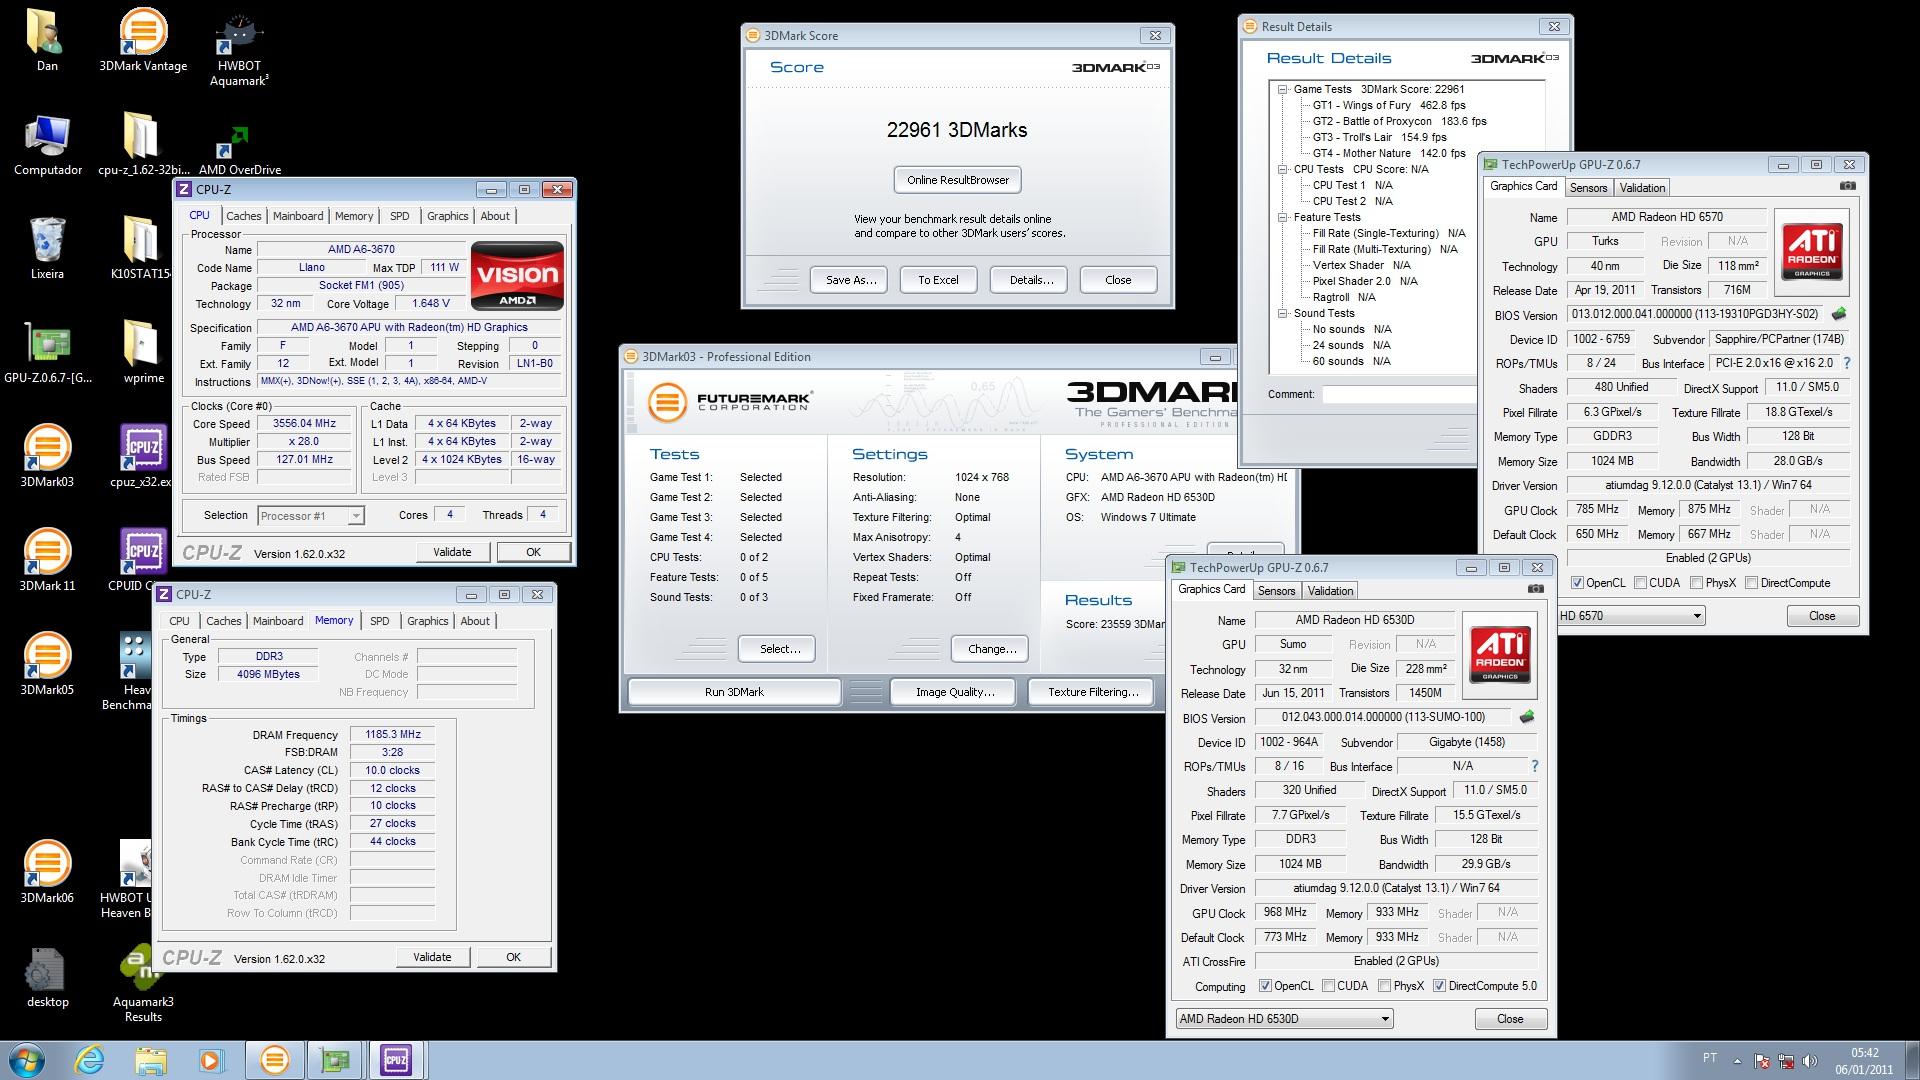Screen dimensions: 1920x1080
Task: Click the Windows Start button
Action: [x=27, y=1060]
